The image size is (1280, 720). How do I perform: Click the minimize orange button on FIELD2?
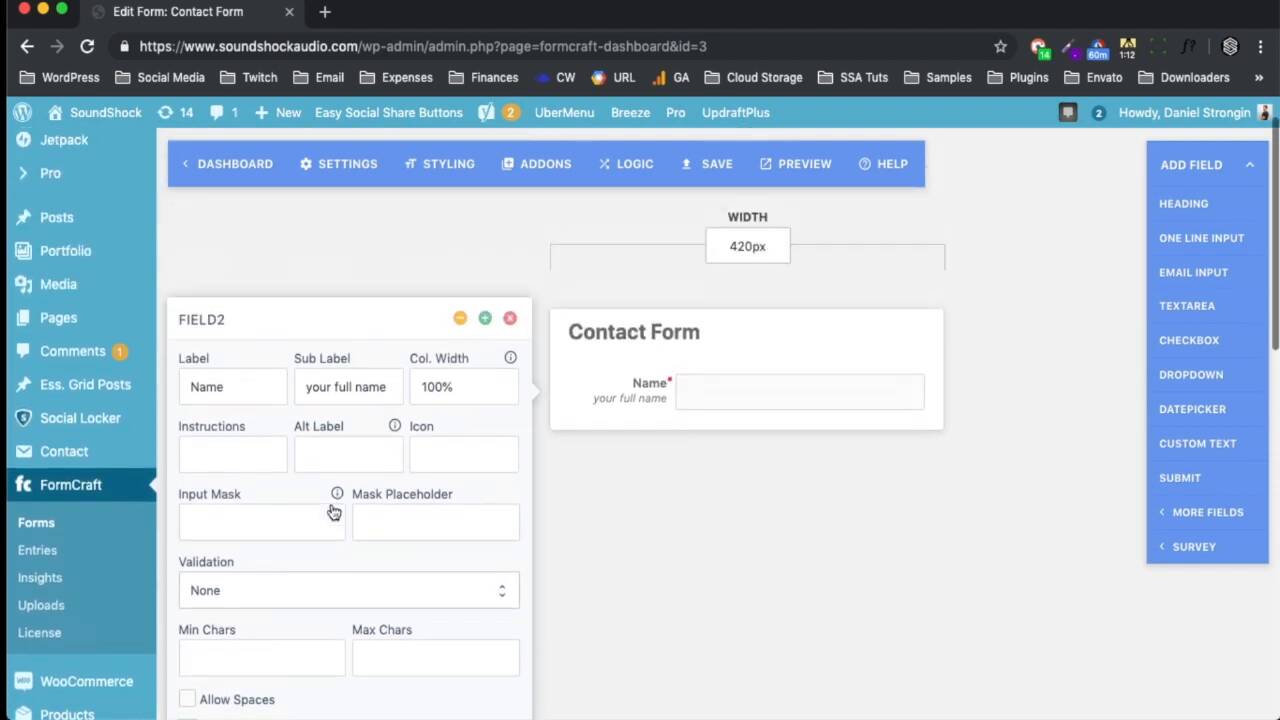460,318
